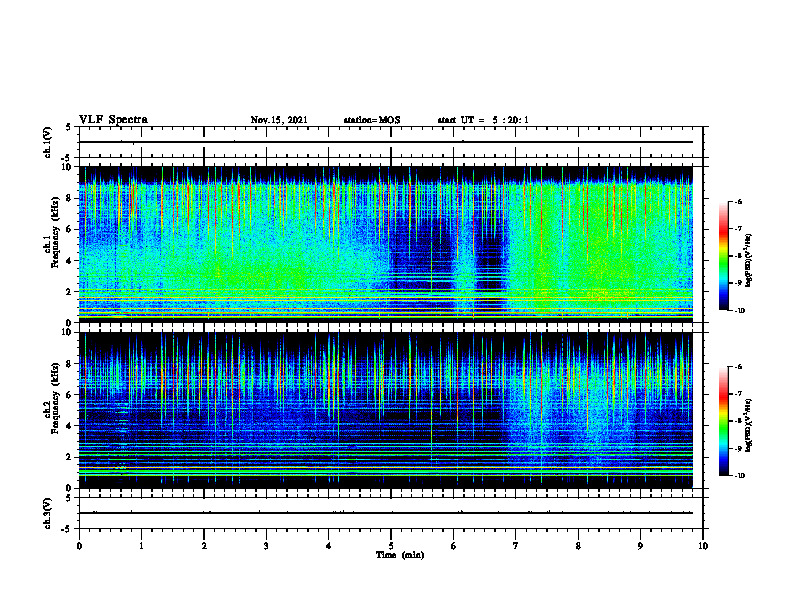Click the "-5" tick on ch.3(V) axis
The height and width of the screenshot is (612, 792).
(x=66, y=529)
